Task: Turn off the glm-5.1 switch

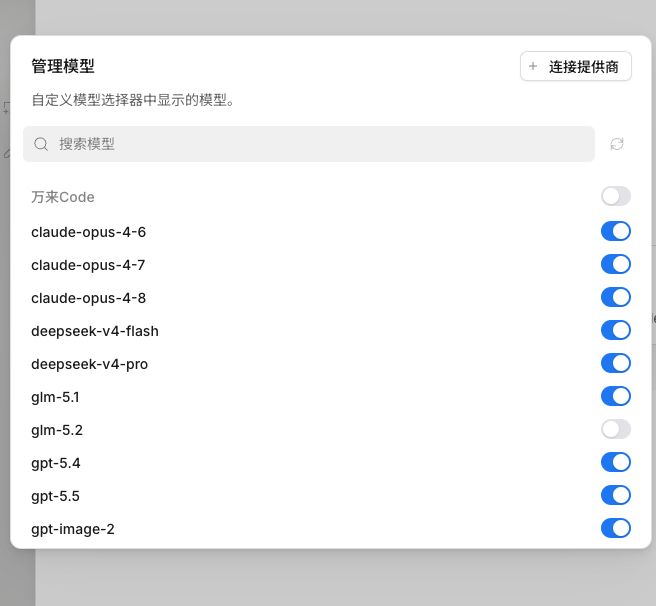Action: pyautogui.click(x=616, y=396)
